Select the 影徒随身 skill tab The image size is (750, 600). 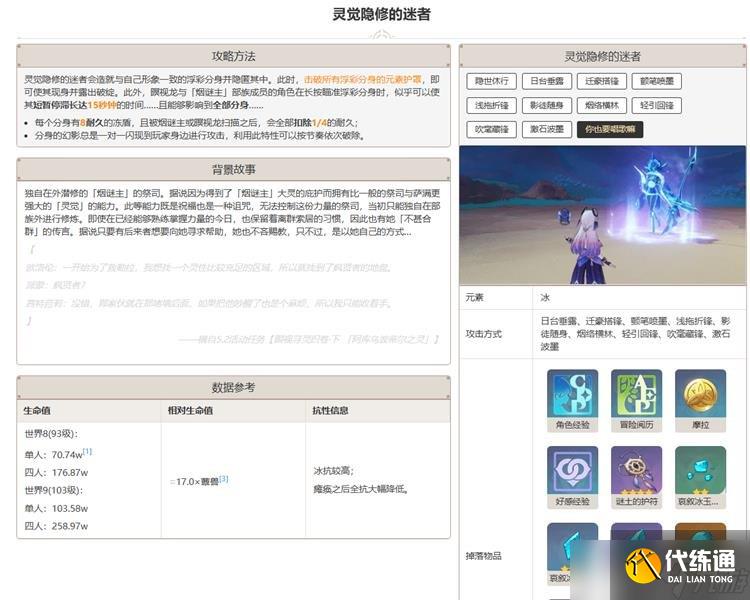click(x=547, y=105)
